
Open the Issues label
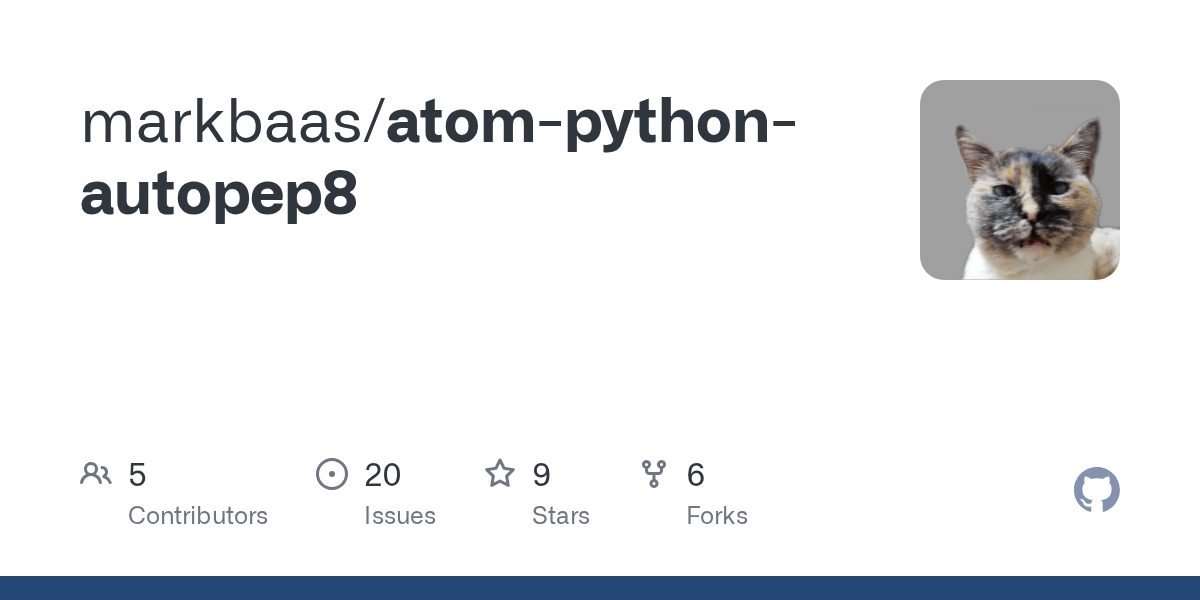pos(400,516)
